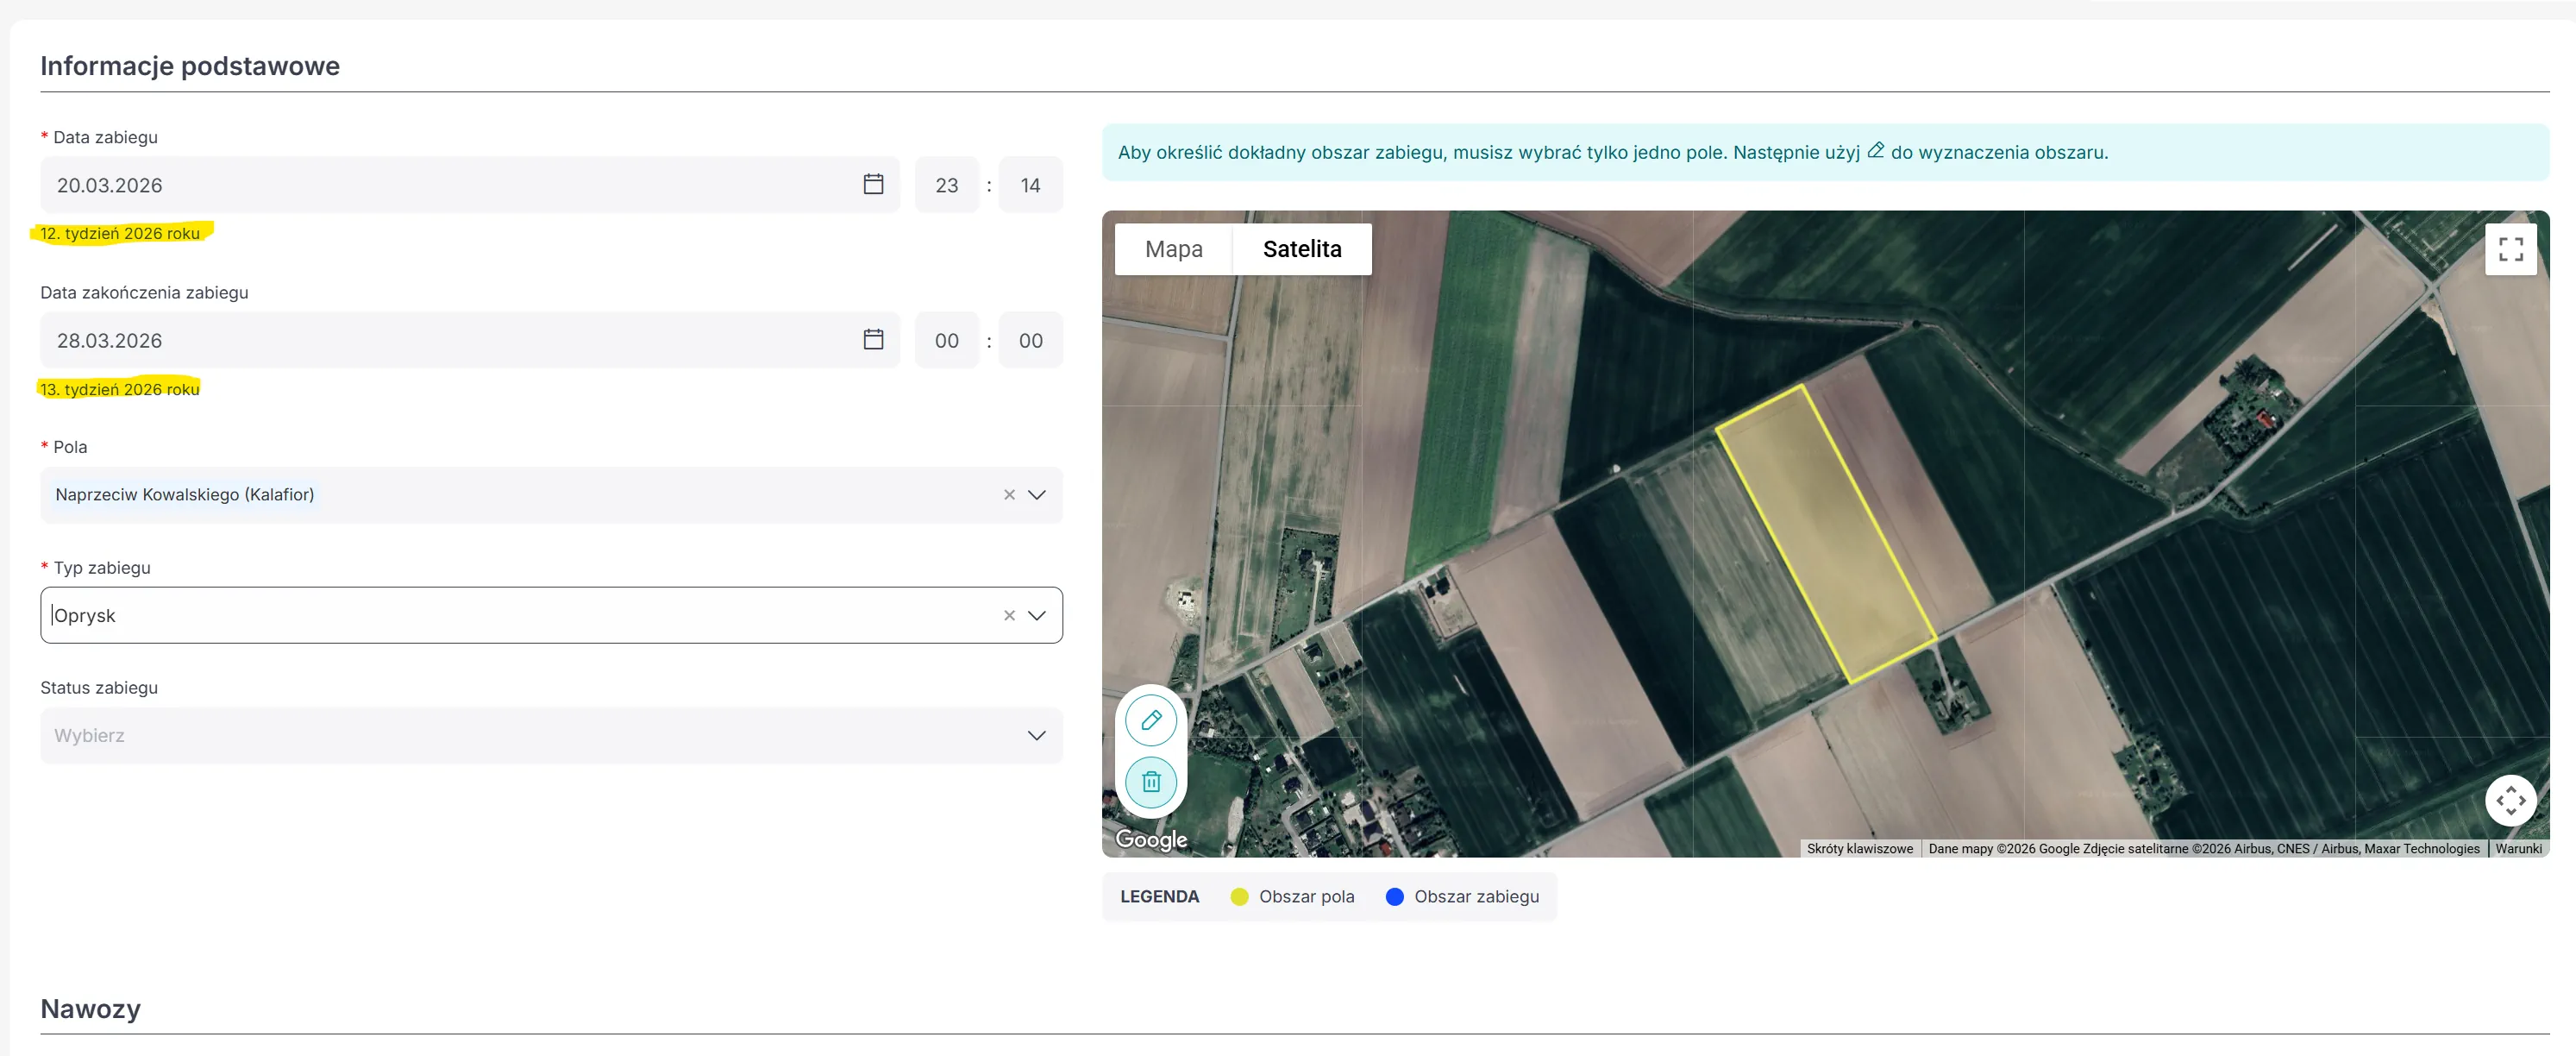This screenshot has width=2576, height=1056.
Task: Expand the Typ zabiegu dropdown arrow
Action: coord(1037,616)
